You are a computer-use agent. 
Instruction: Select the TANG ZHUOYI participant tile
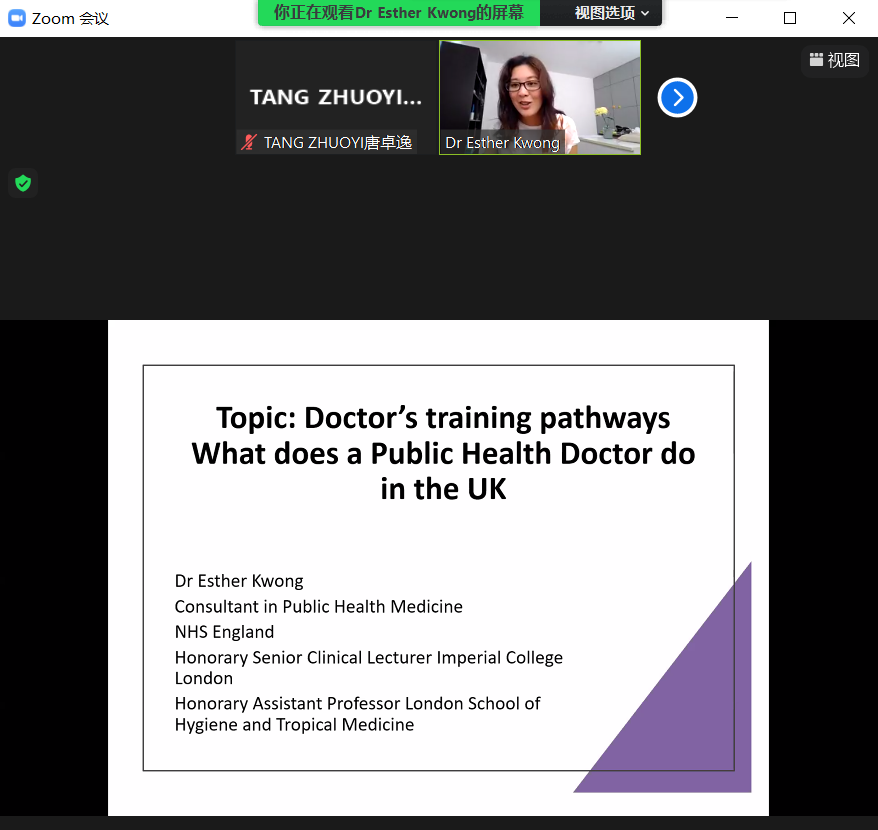point(336,97)
